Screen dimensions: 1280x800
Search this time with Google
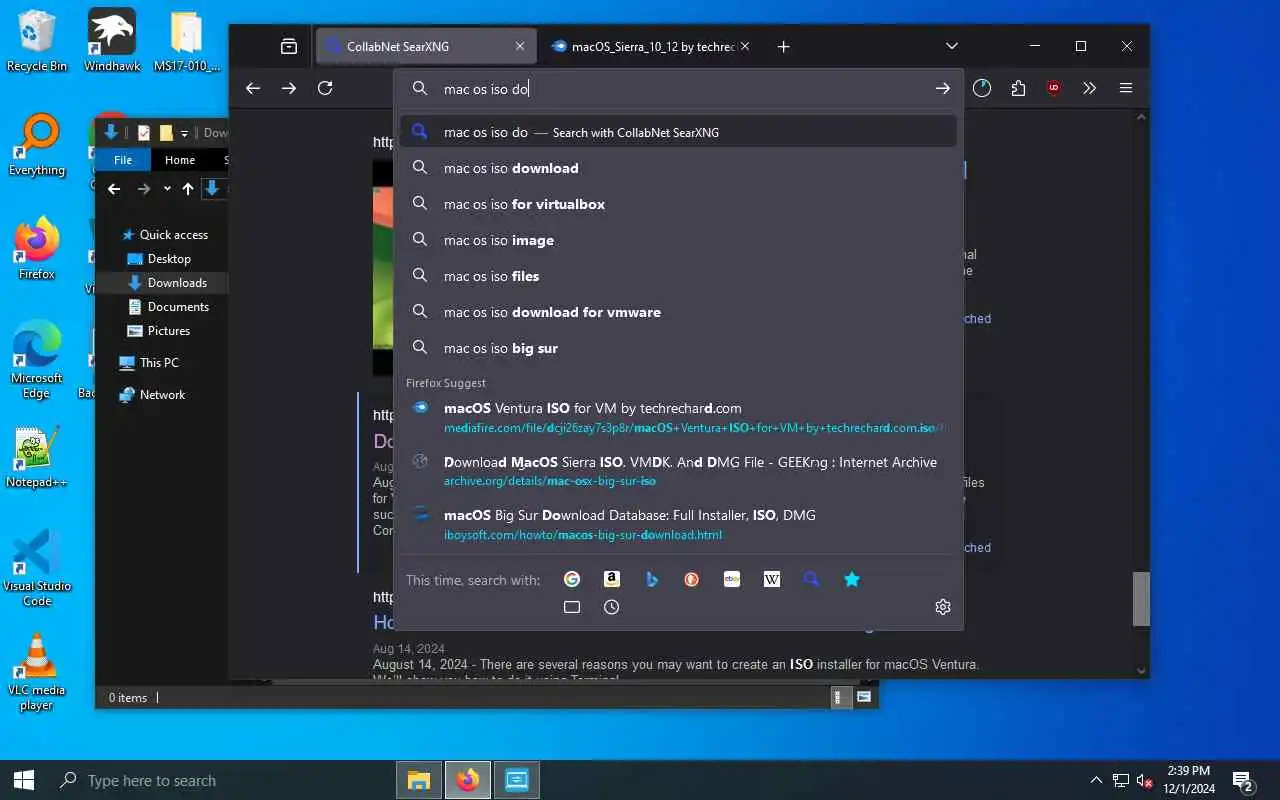[572, 579]
